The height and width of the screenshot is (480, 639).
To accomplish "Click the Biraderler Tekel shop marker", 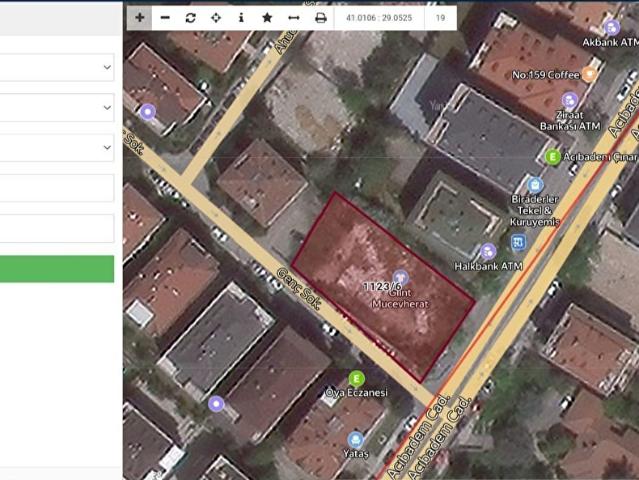I will click(x=535, y=185).
